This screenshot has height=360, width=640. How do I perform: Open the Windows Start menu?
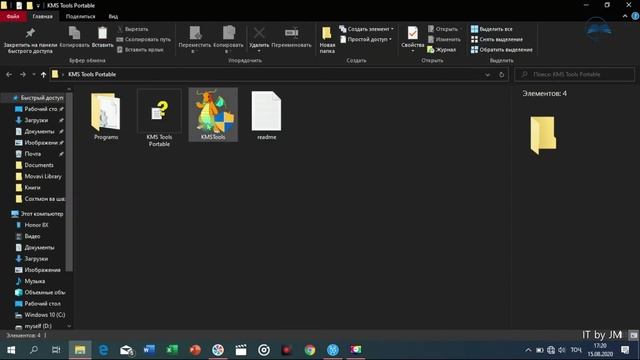click(x=11, y=350)
